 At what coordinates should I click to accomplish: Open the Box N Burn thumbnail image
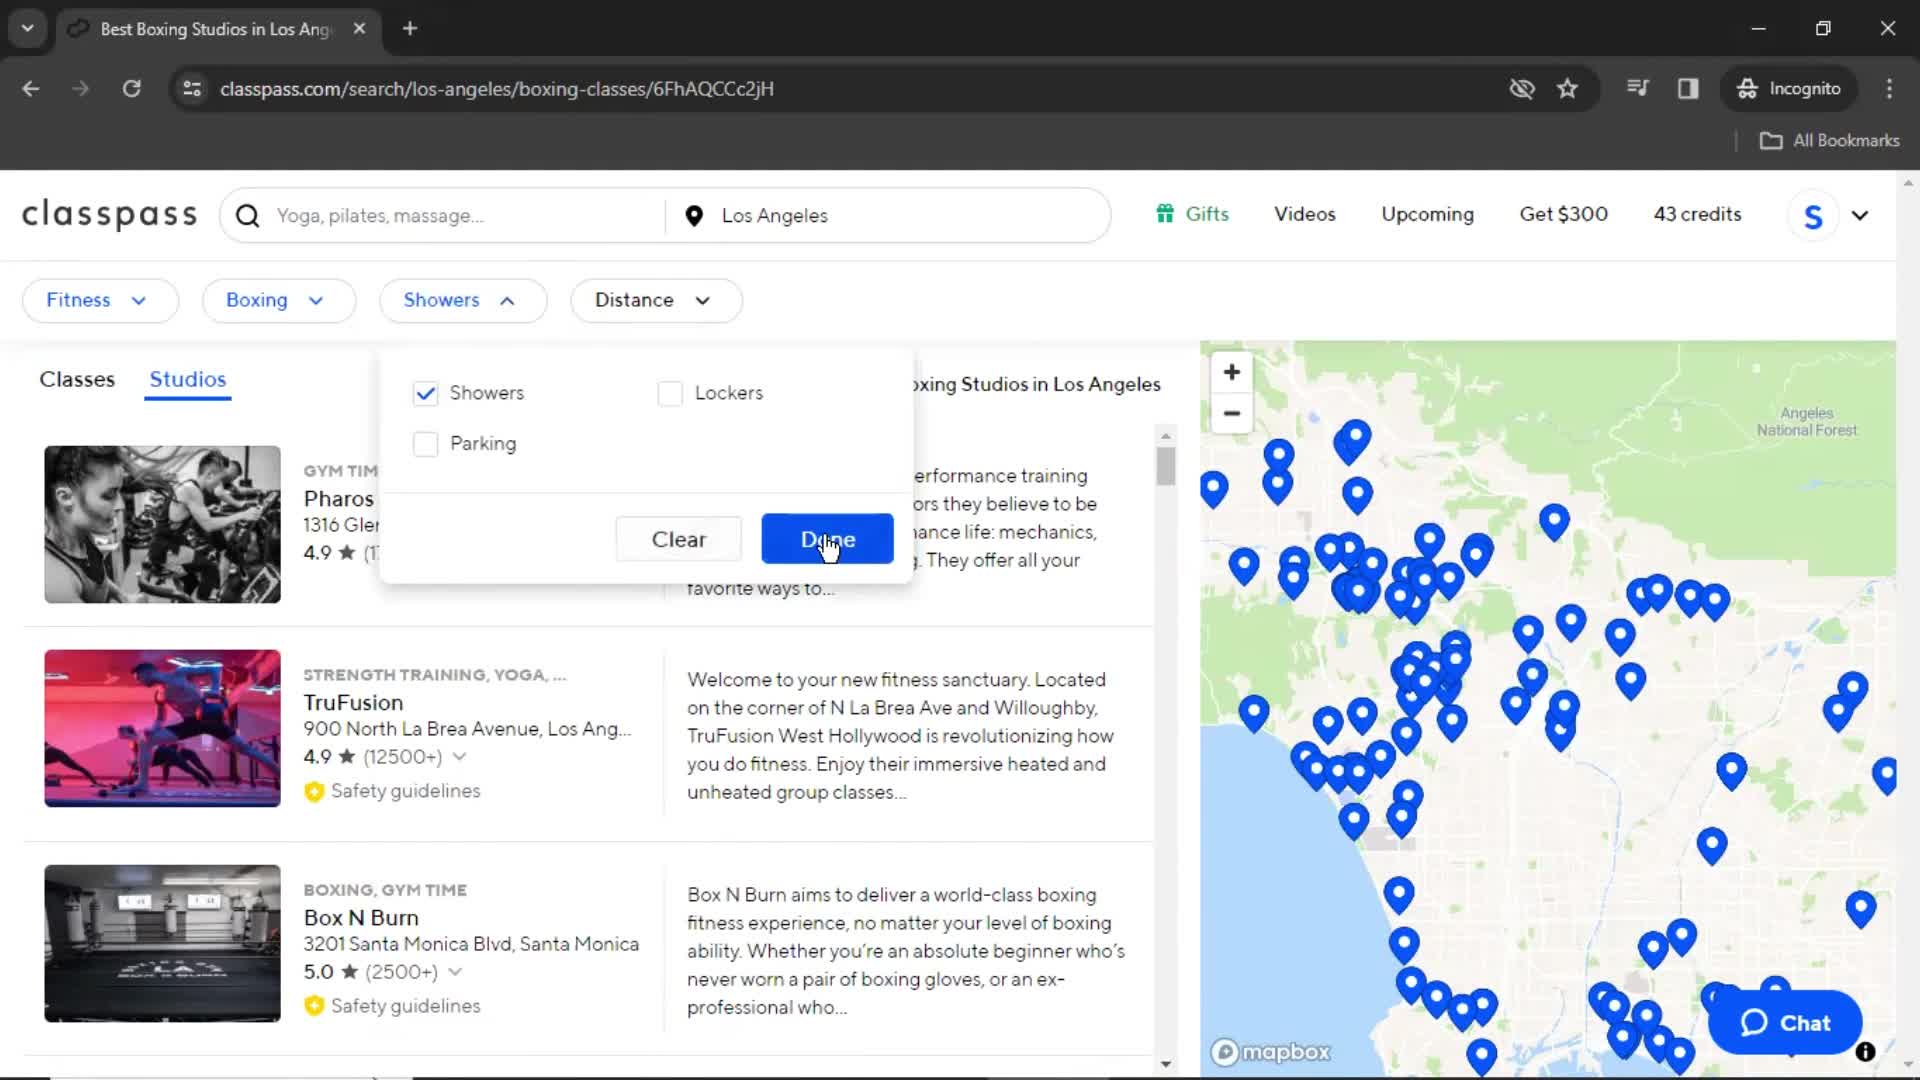(162, 943)
